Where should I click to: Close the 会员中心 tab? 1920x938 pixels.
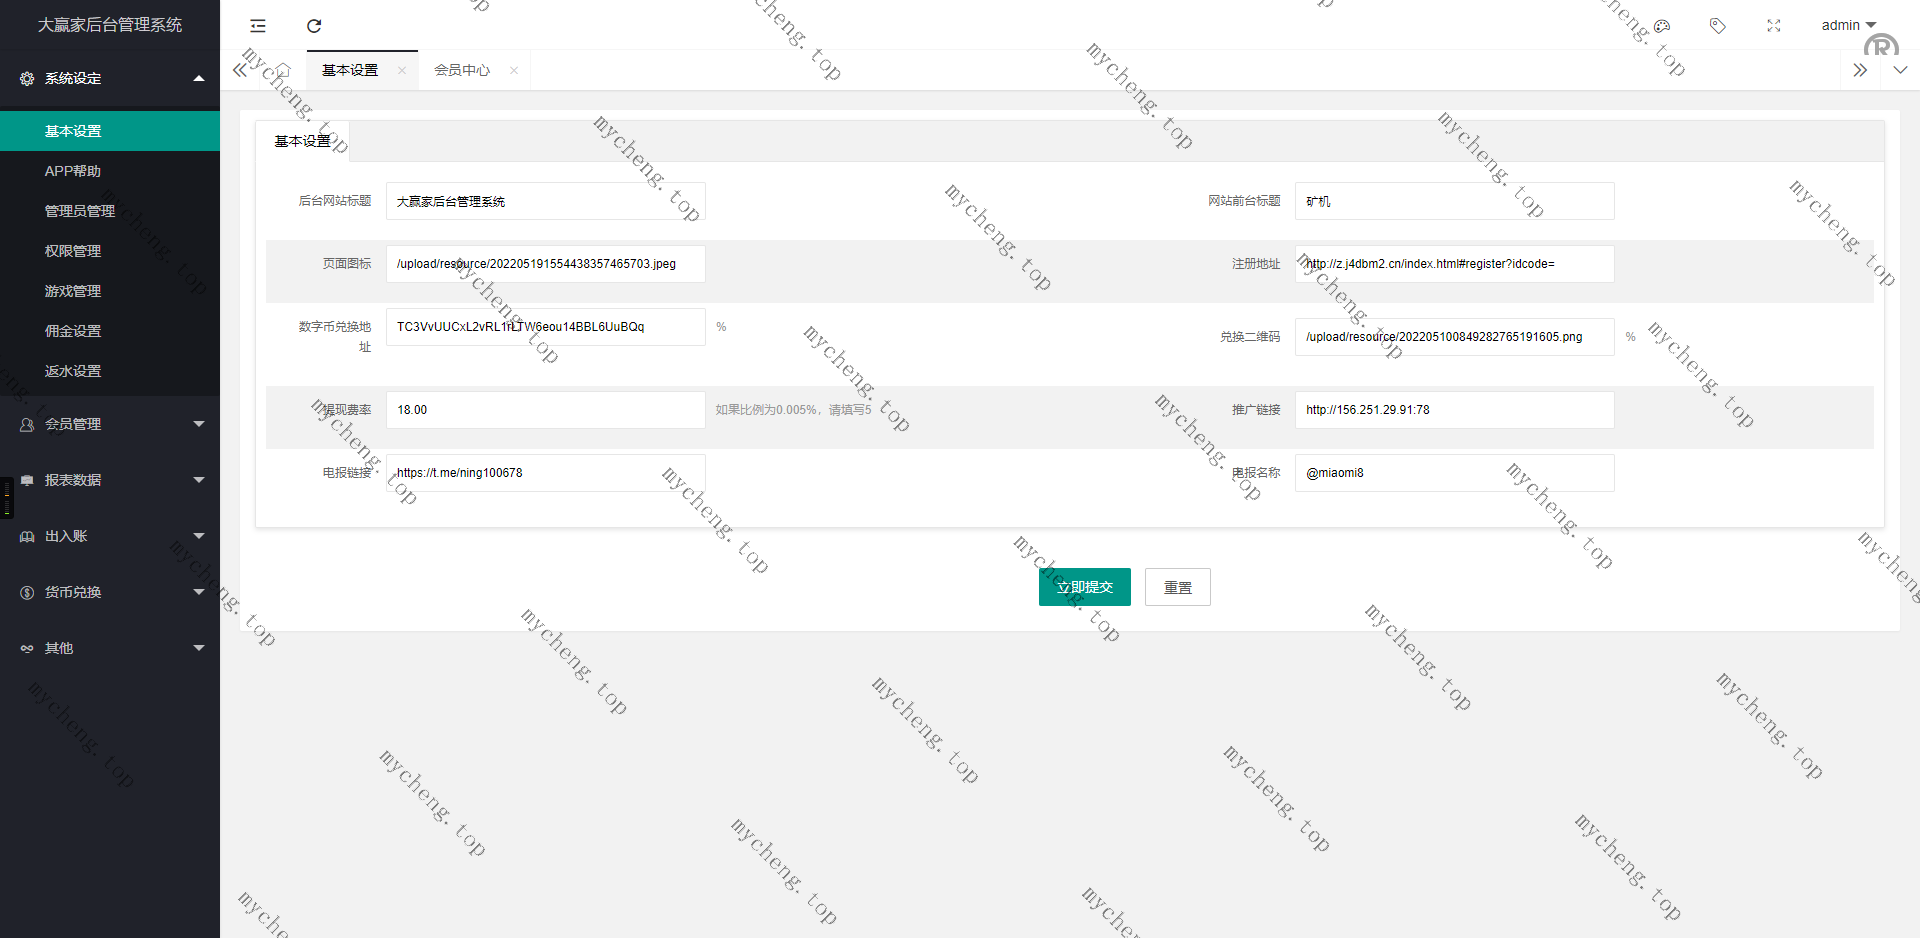tap(514, 70)
